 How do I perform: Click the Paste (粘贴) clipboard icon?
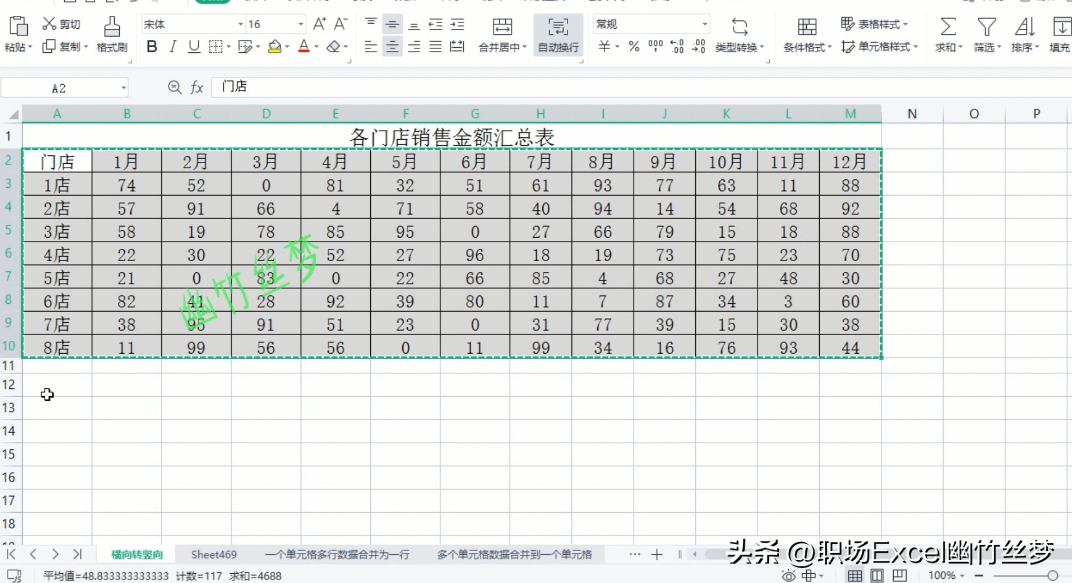pyautogui.click(x=18, y=26)
